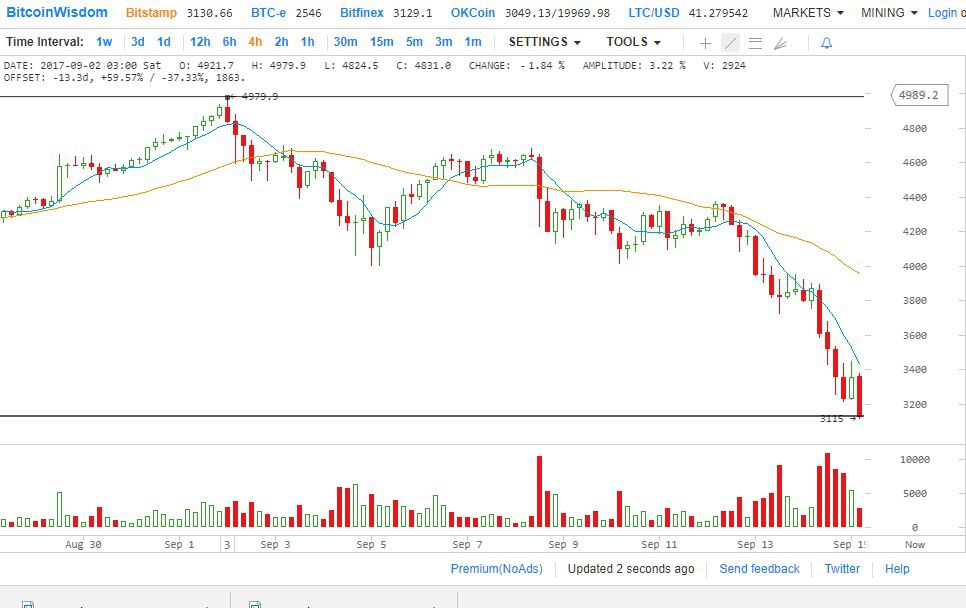Open the SETTINGS dropdown
The width and height of the screenshot is (966, 608).
coord(545,42)
